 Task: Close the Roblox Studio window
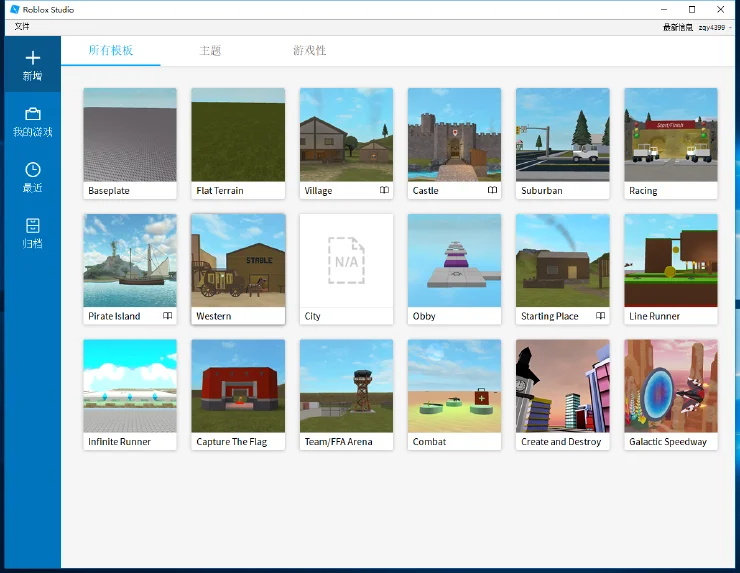(720, 9)
